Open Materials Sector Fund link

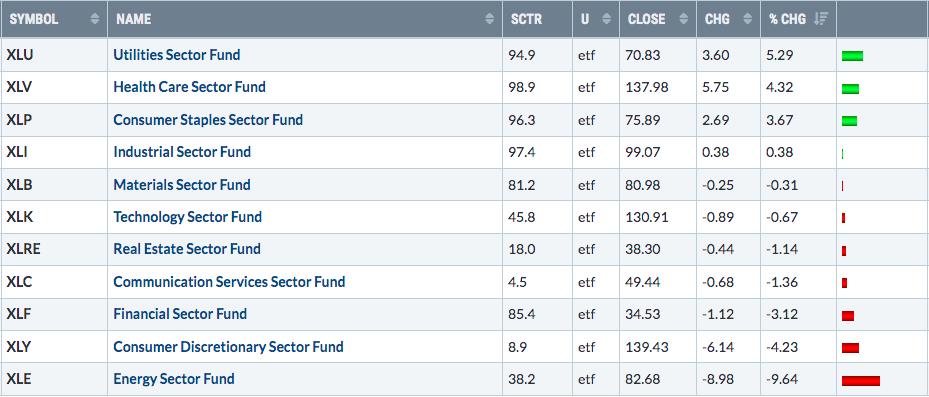182,184
